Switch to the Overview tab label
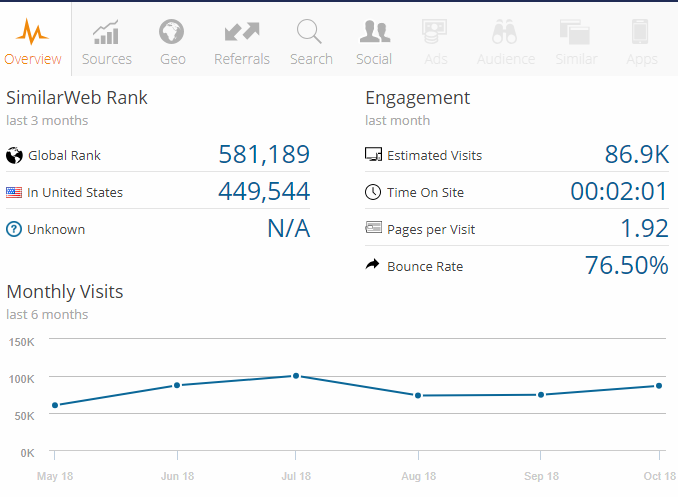The image size is (678, 497). (x=33, y=59)
